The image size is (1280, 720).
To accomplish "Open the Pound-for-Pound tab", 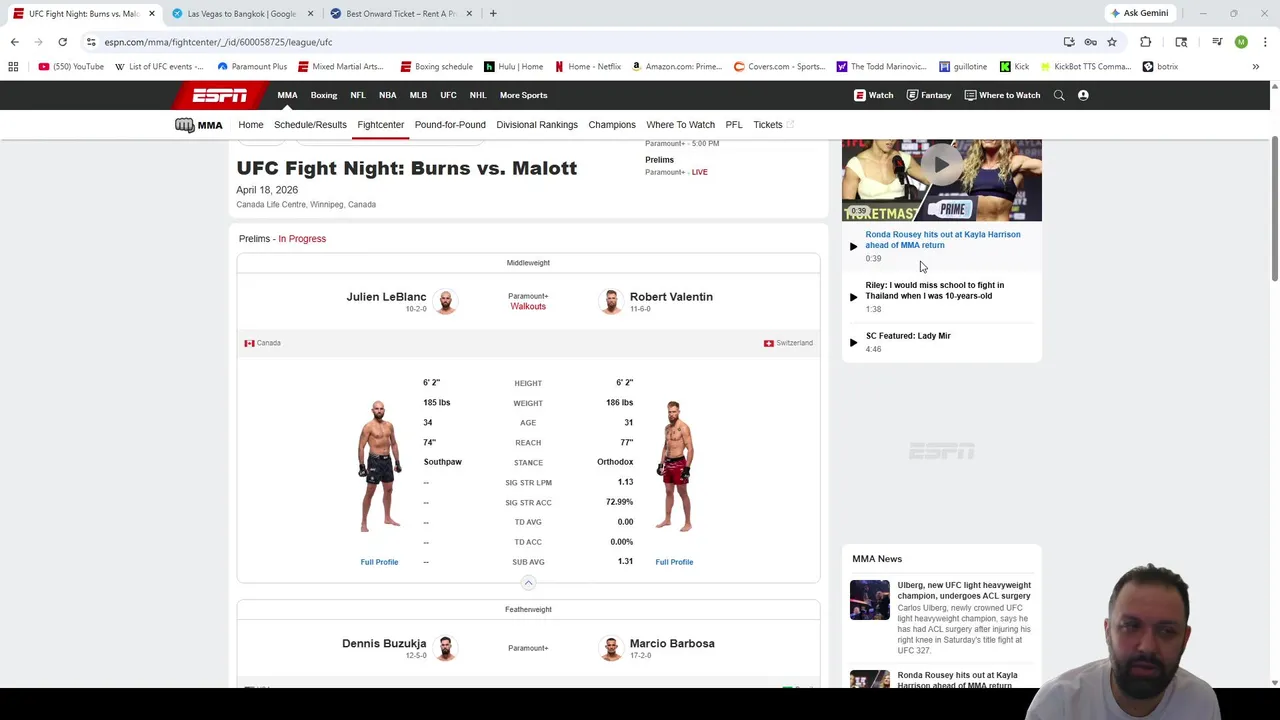I will 450,125.
